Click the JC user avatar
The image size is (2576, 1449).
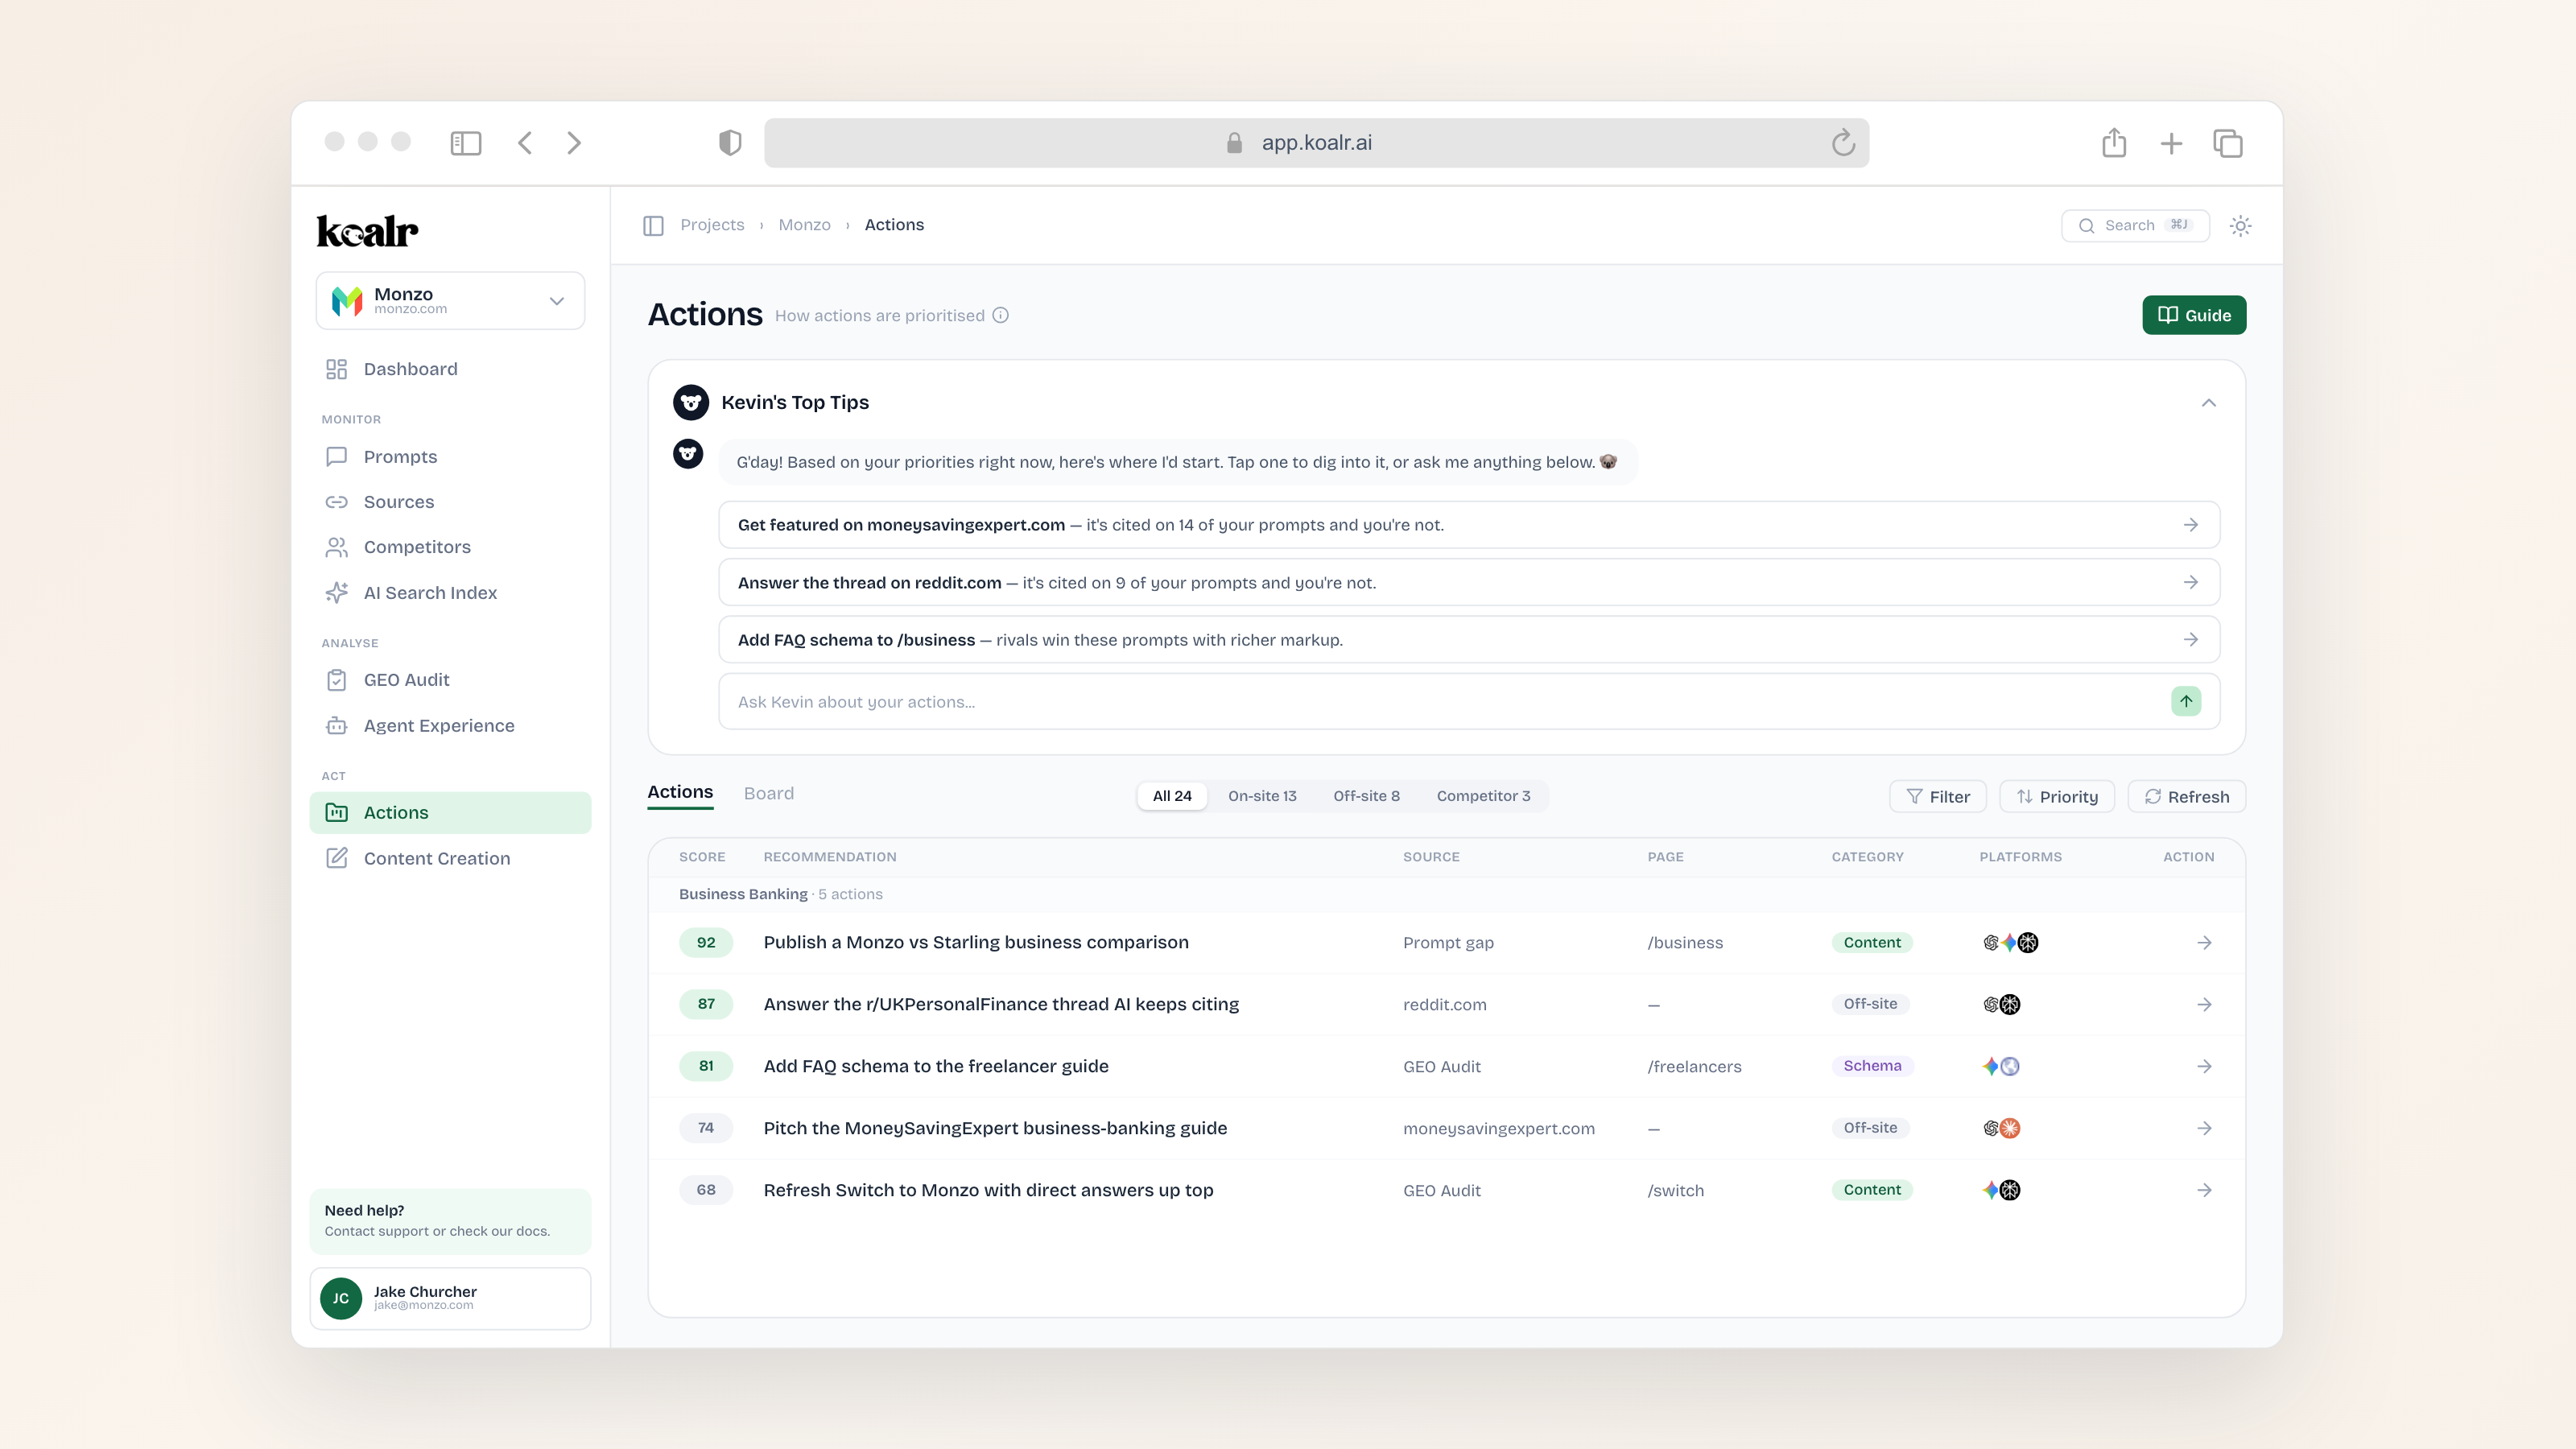(x=341, y=1299)
